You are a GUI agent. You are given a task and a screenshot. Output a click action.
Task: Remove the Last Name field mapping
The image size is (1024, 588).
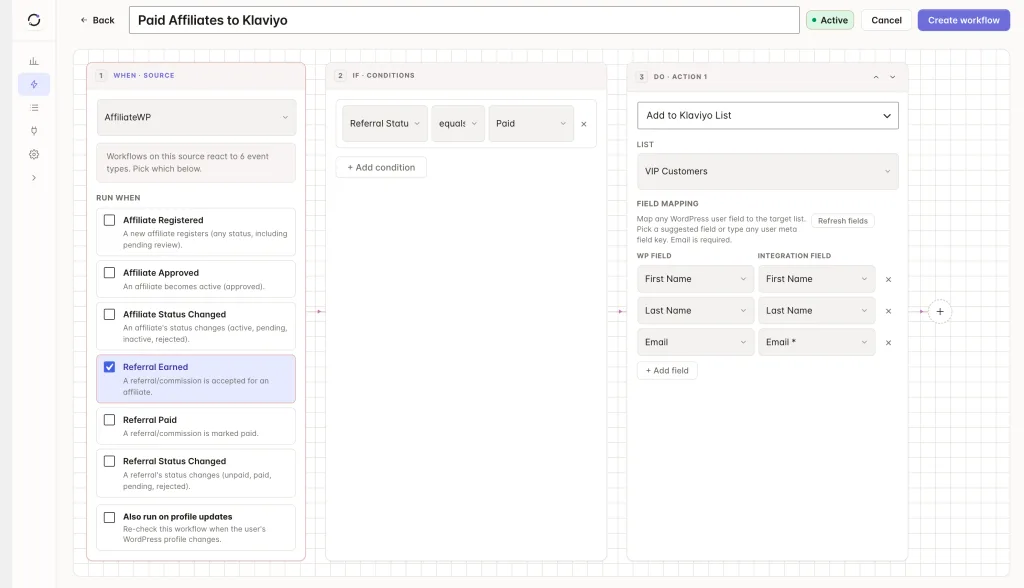point(888,311)
